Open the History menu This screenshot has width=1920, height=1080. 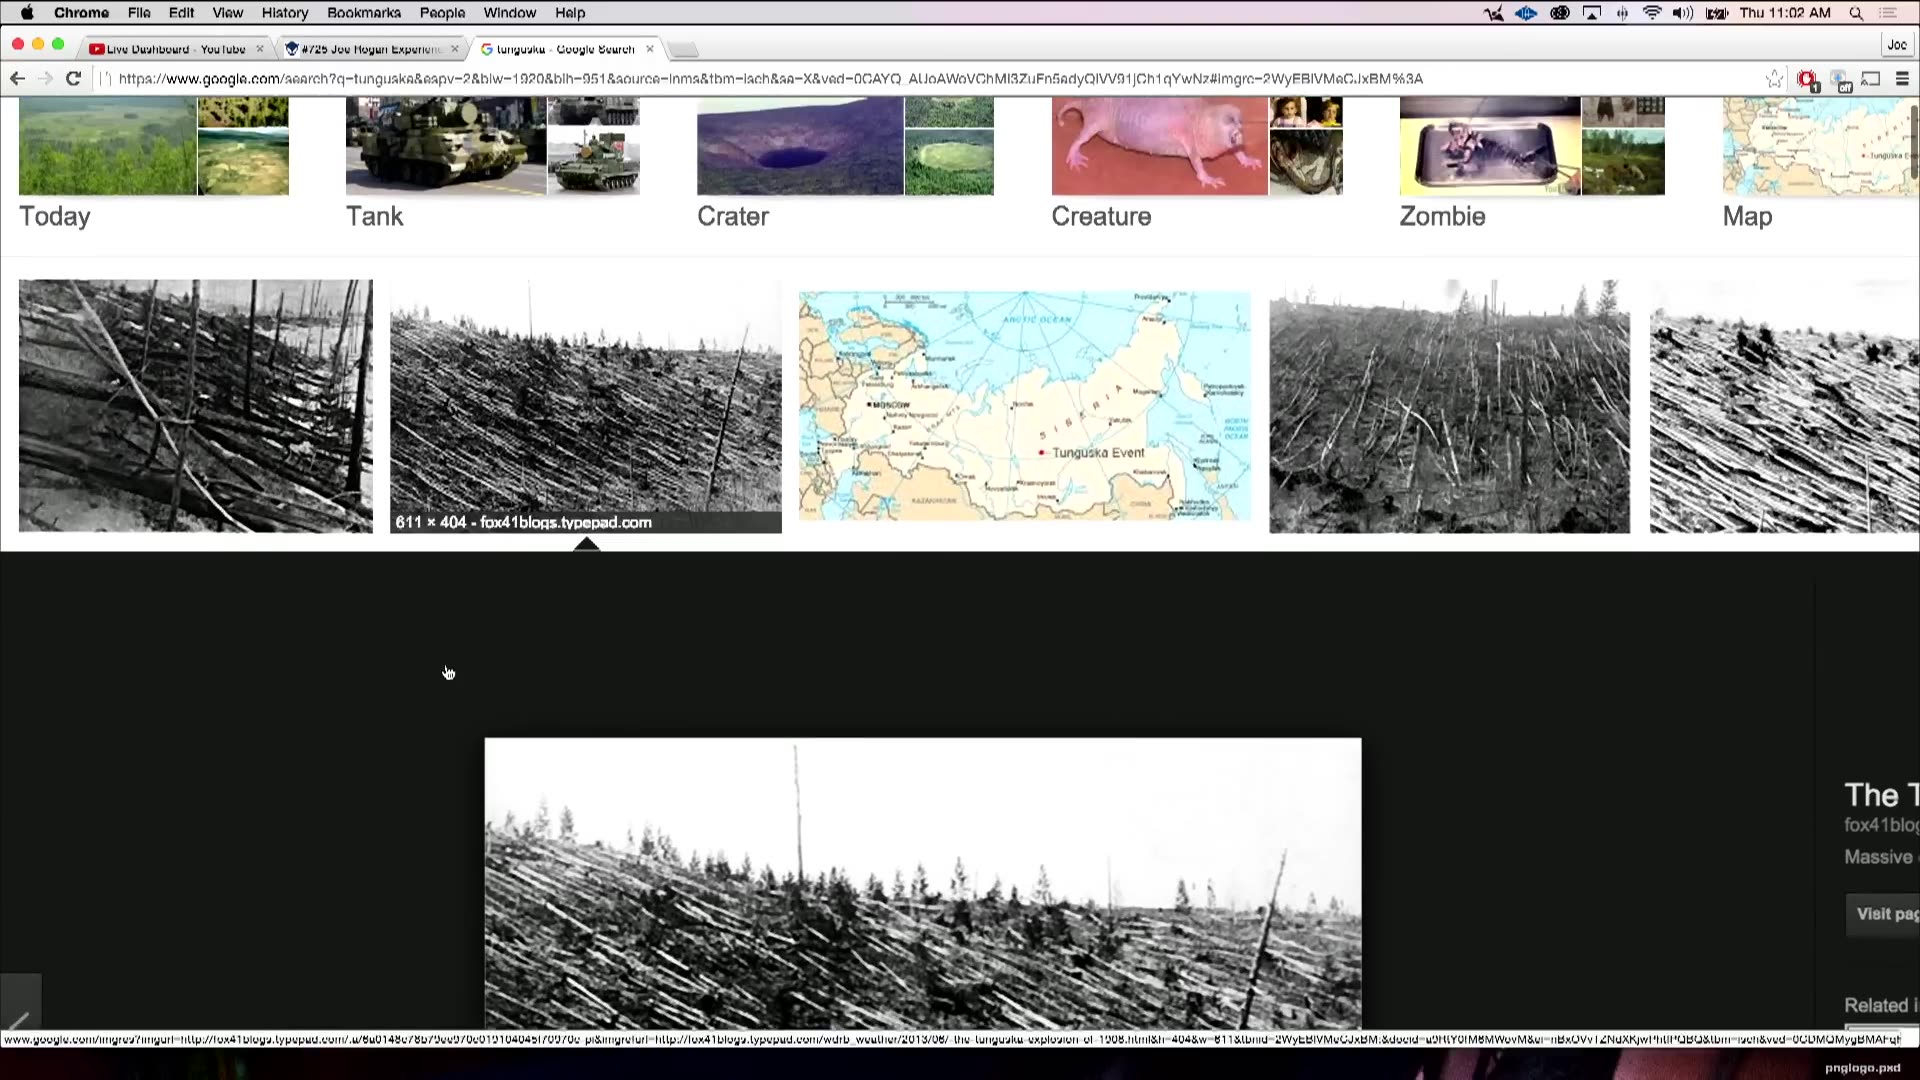point(285,13)
